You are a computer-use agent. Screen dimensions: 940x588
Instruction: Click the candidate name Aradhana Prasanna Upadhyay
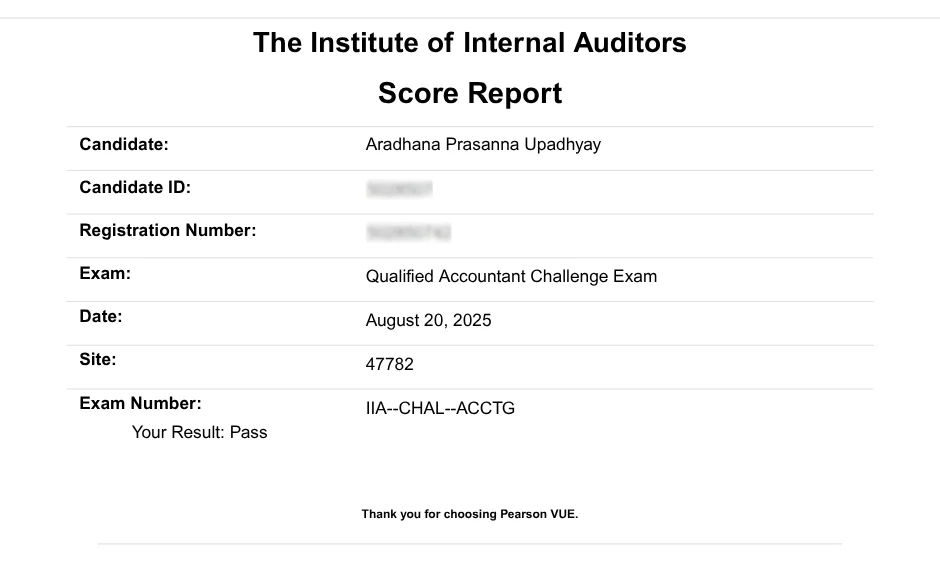tap(483, 145)
